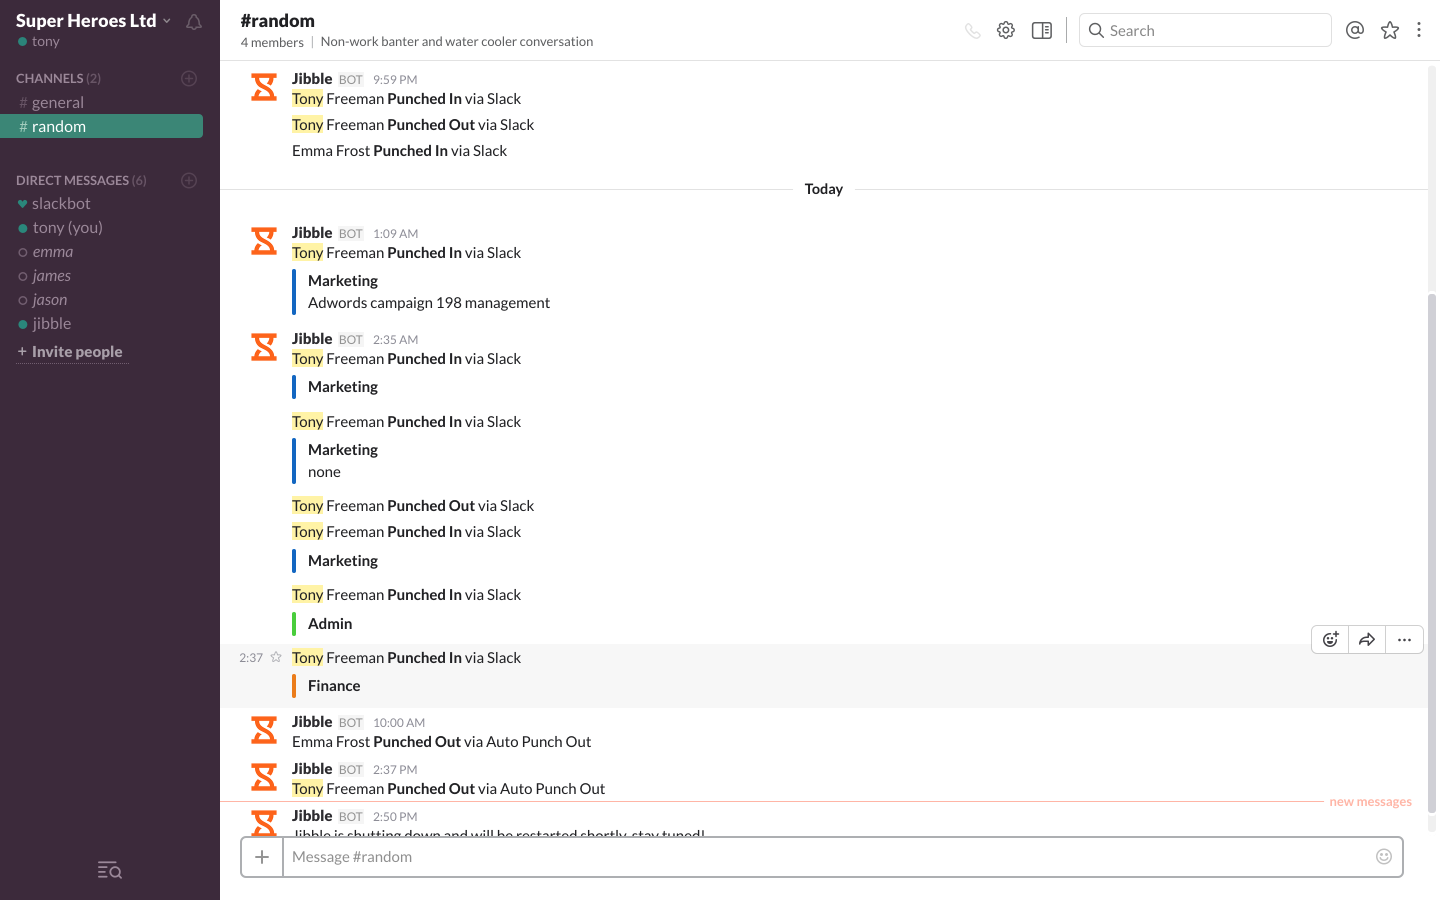Image resolution: width=1440 pixels, height=900 pixels.
Task: Open the Quick Switcher icon at sidebar bottom
Action: point(110,870)
